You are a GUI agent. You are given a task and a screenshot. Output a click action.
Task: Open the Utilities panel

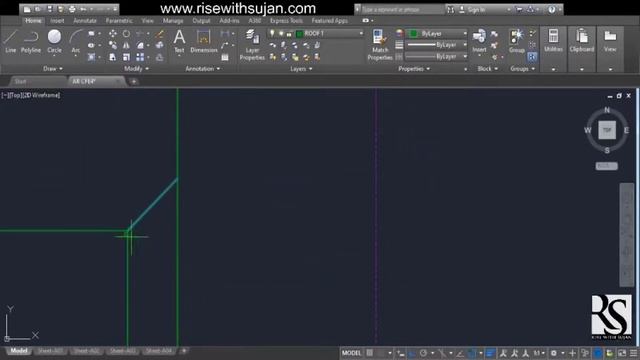coord(553,41)
